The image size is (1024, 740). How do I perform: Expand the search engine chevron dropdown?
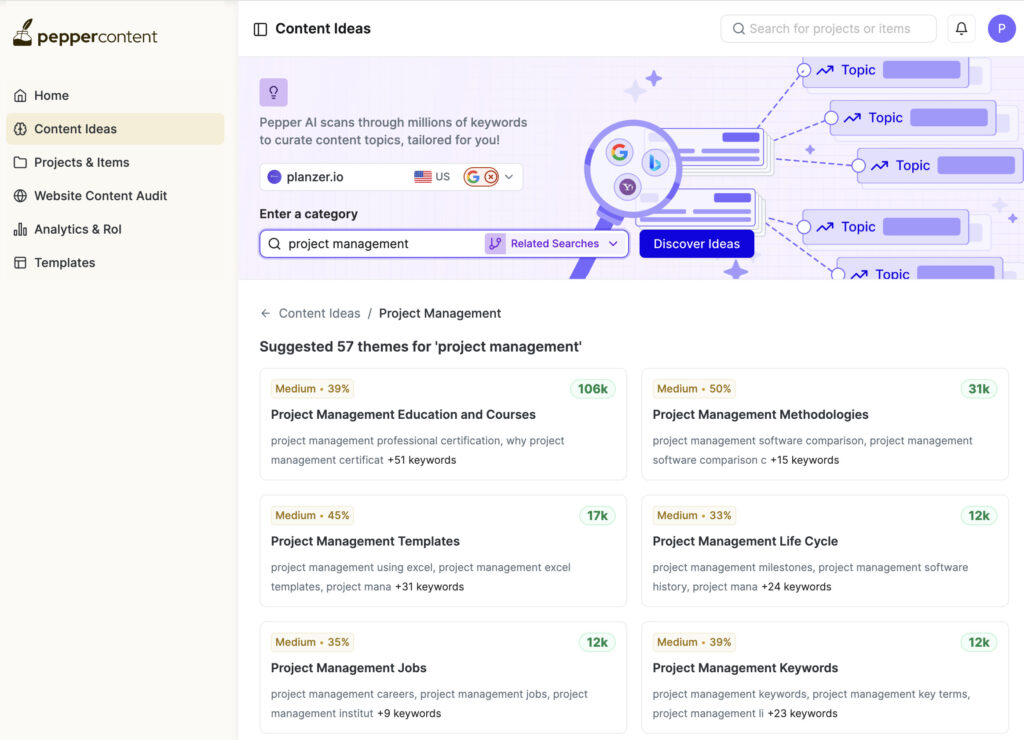click(x=509, y=177)
